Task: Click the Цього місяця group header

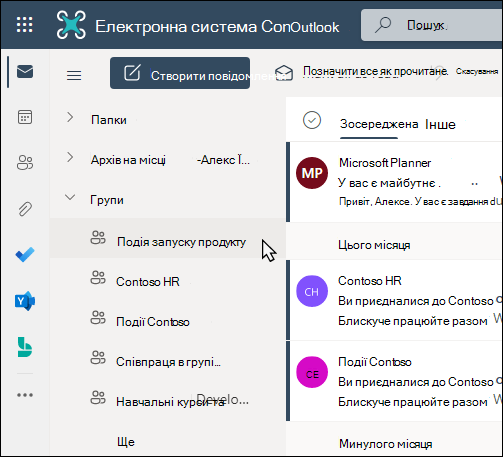Action: click(374, 245)
